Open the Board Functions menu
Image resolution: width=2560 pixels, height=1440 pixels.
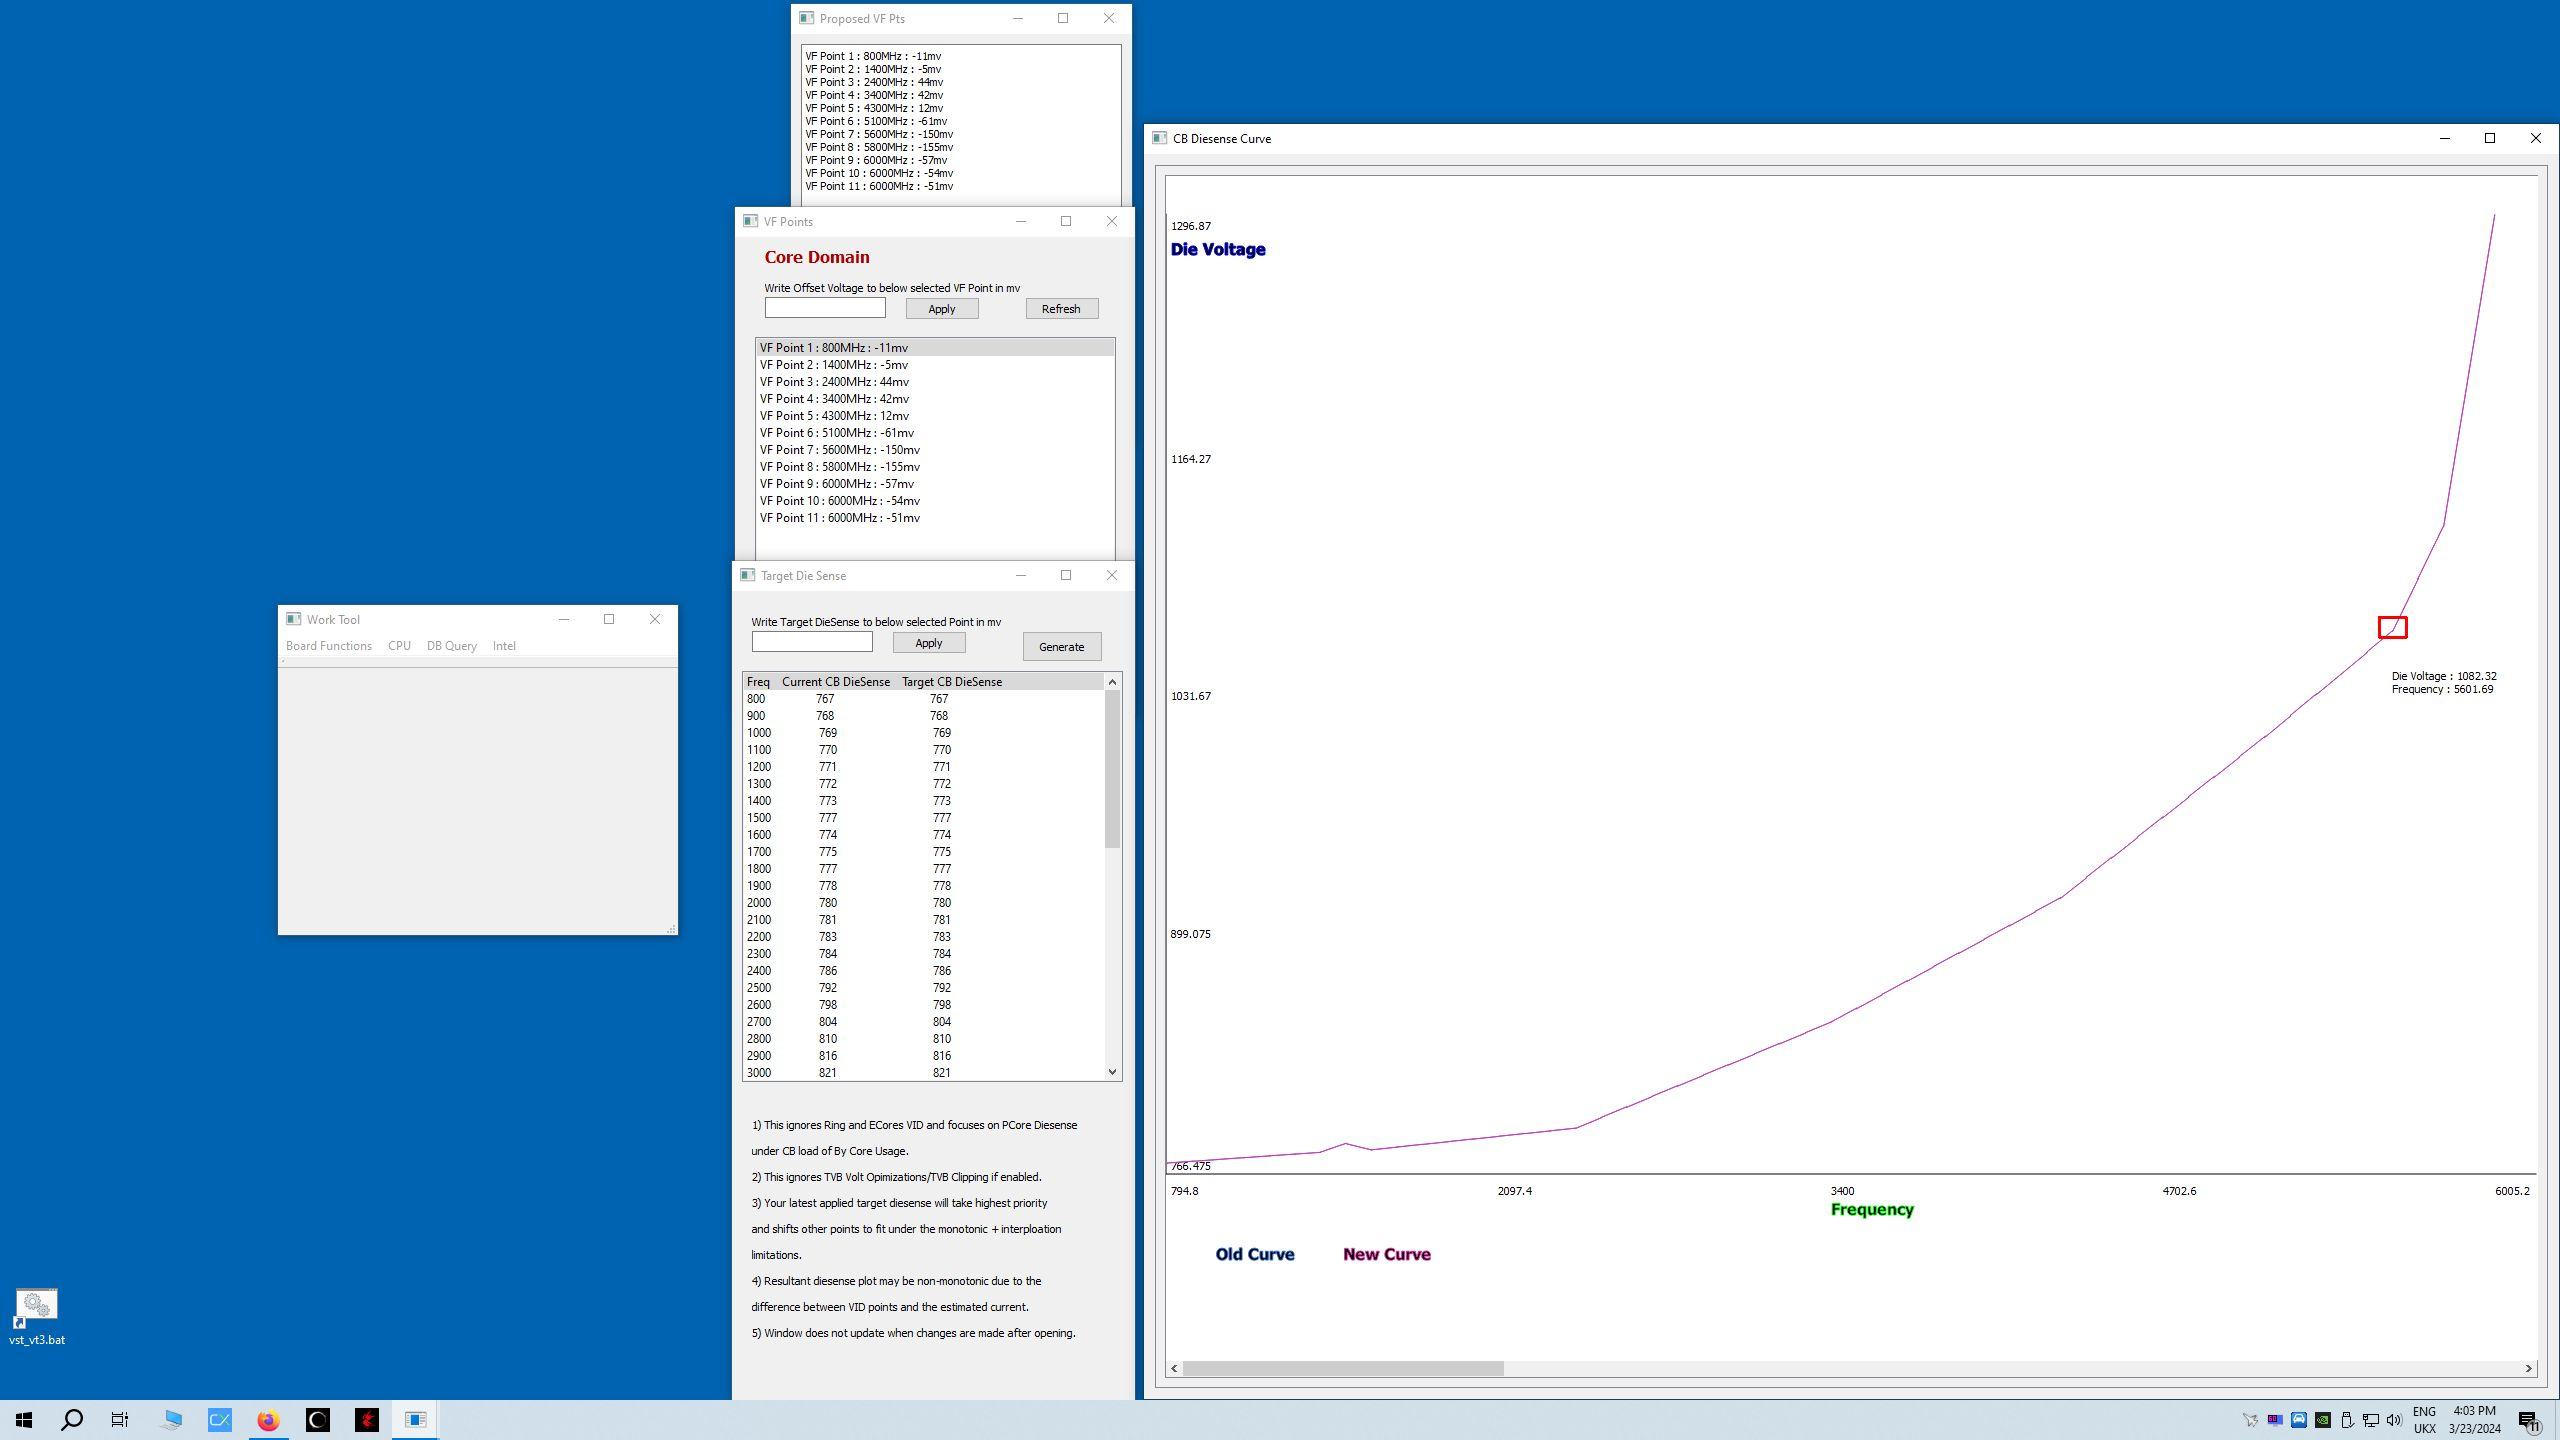328,646
